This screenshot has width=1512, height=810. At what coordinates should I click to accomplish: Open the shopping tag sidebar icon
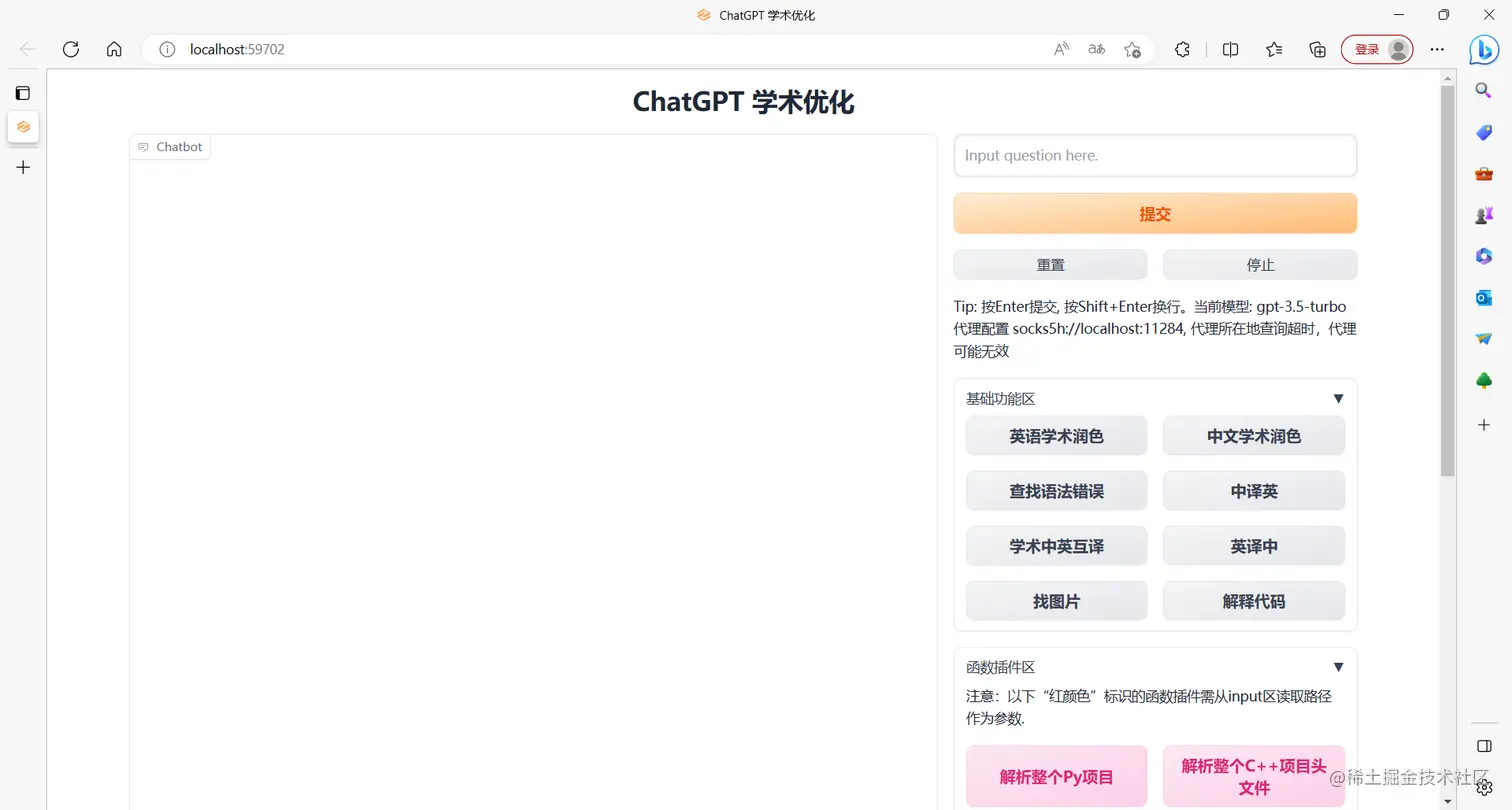tap(1484, 132)
